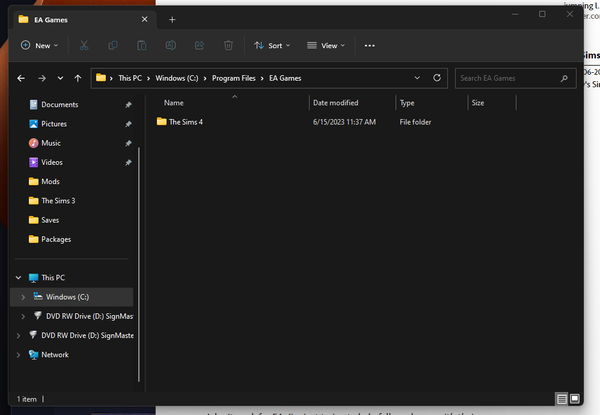
Task: Unpin Documents with its pin icon
Action: click(128, 105)
